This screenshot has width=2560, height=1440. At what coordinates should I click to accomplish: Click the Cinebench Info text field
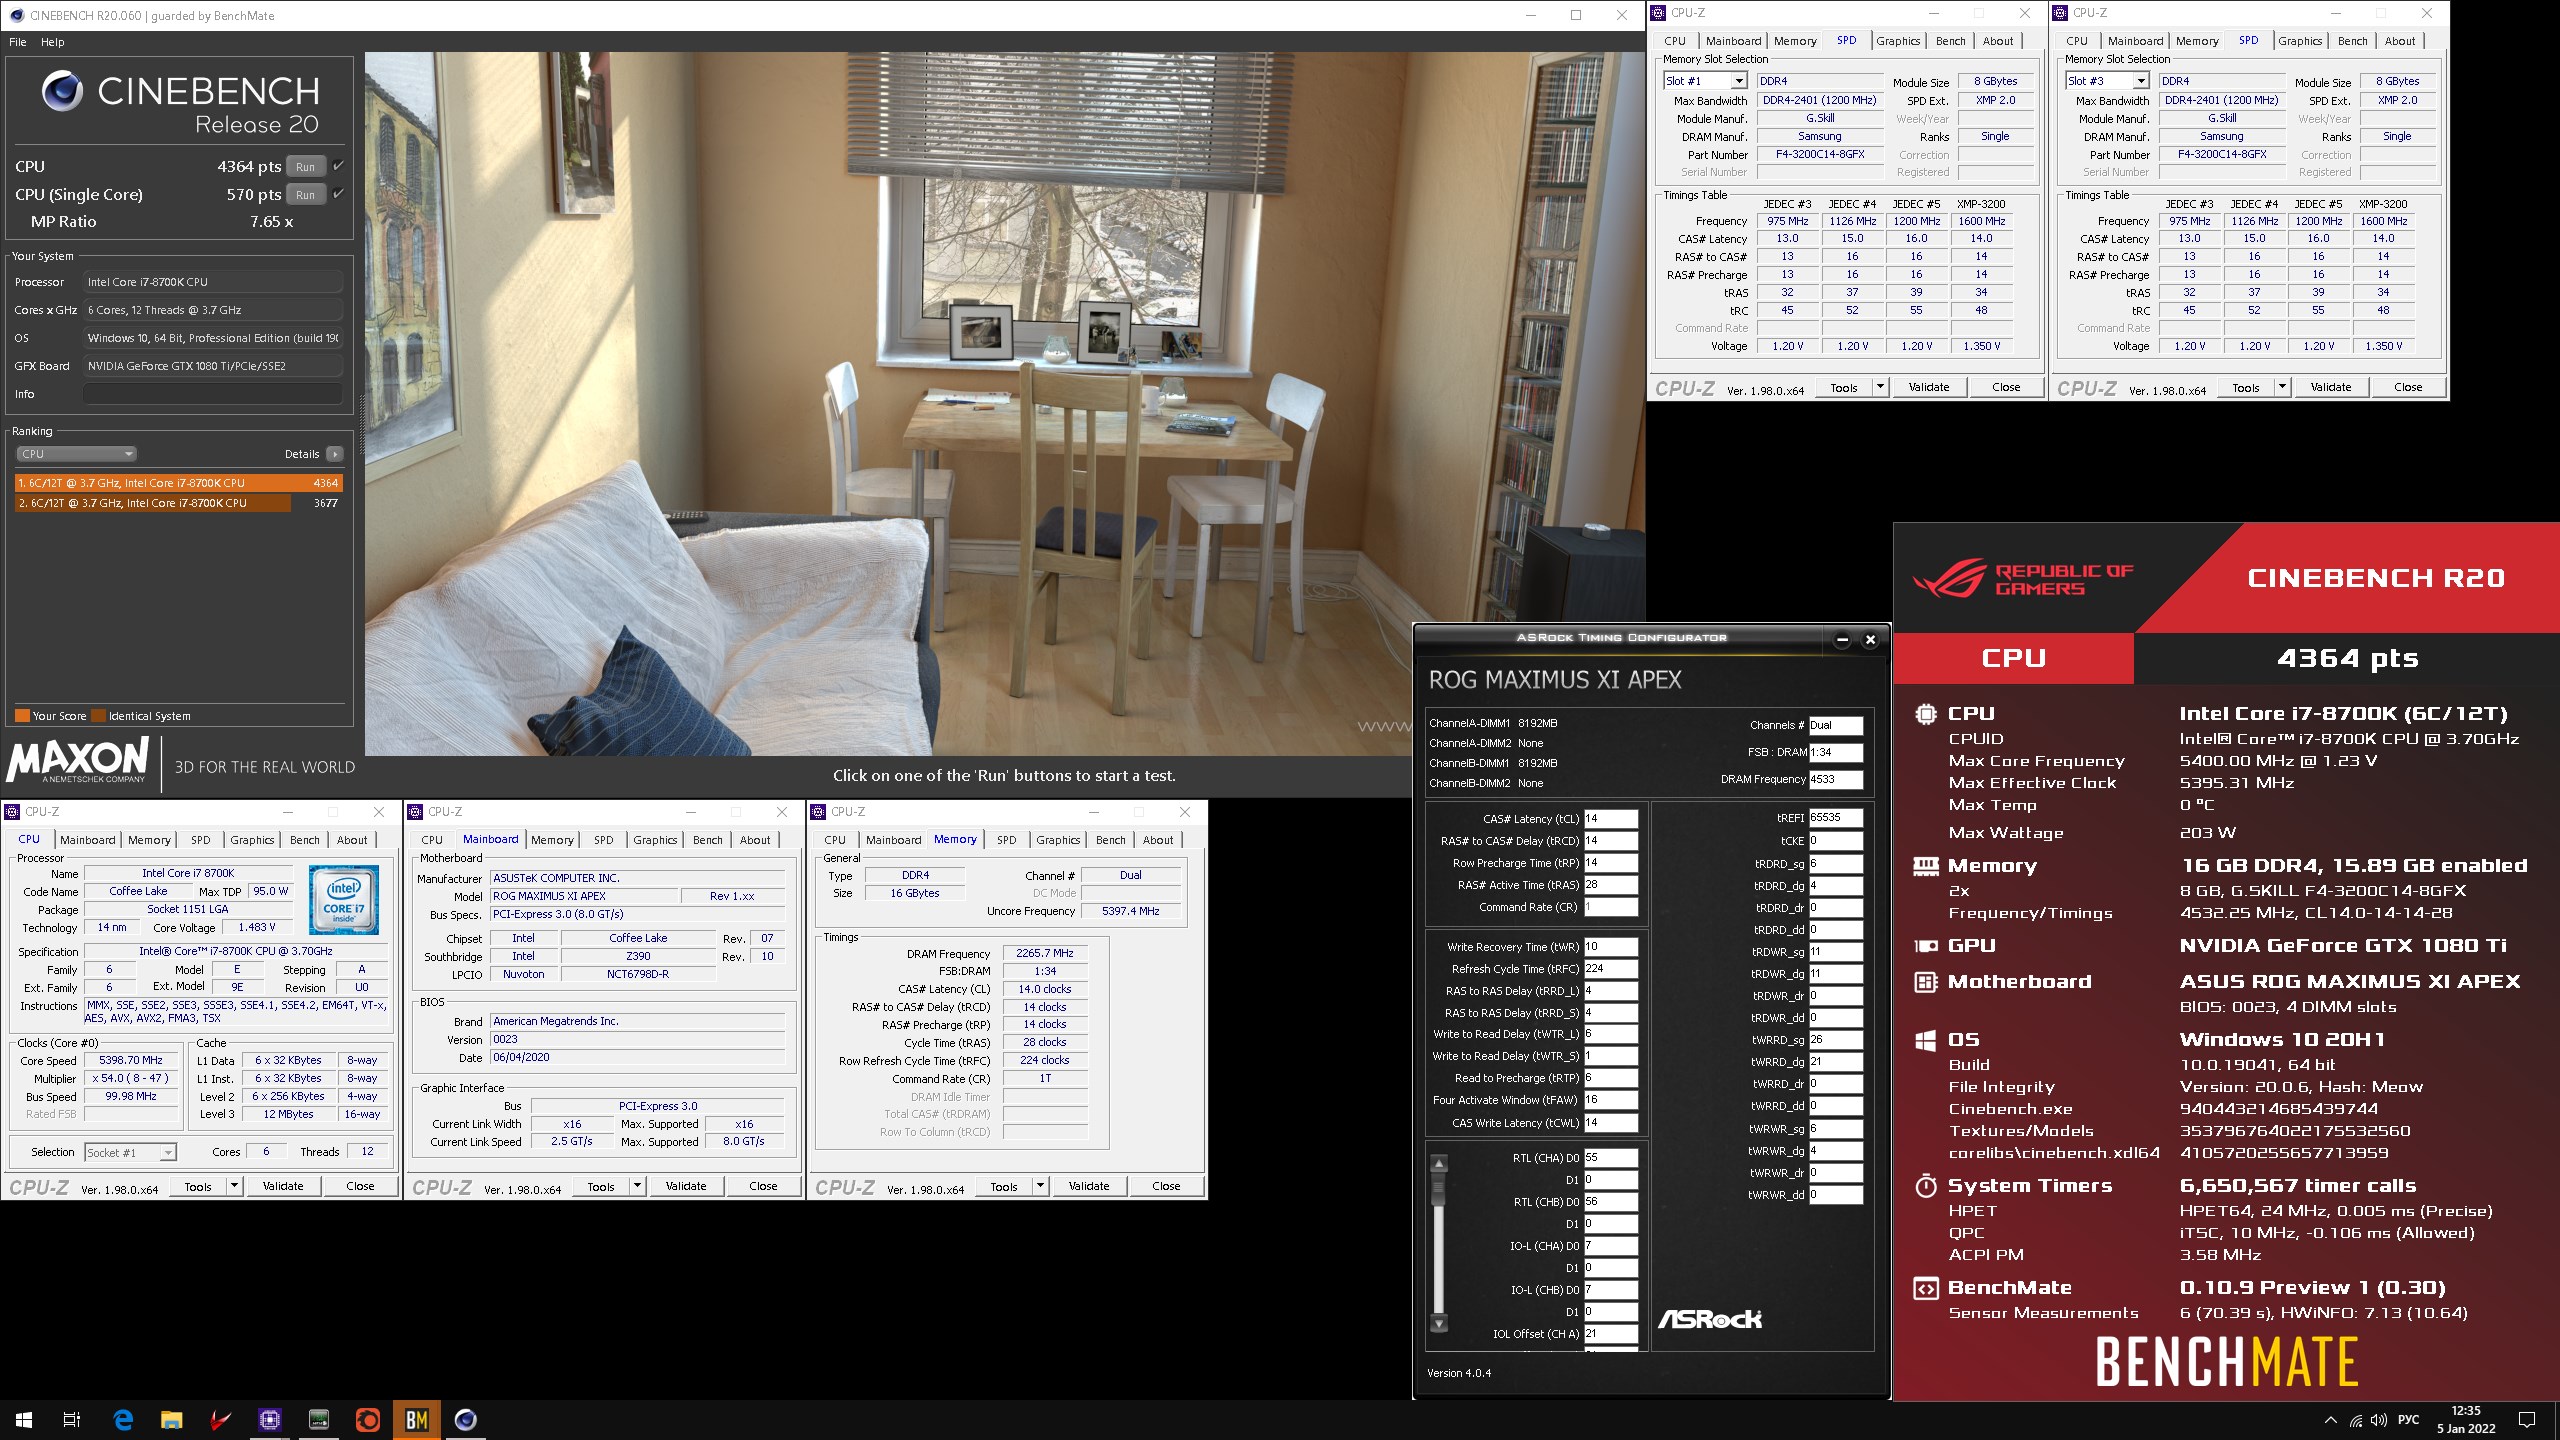coord(213,394)
